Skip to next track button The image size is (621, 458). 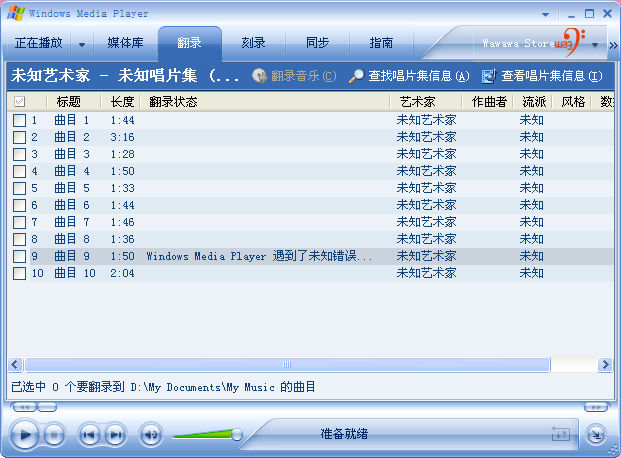pos(116,435)
